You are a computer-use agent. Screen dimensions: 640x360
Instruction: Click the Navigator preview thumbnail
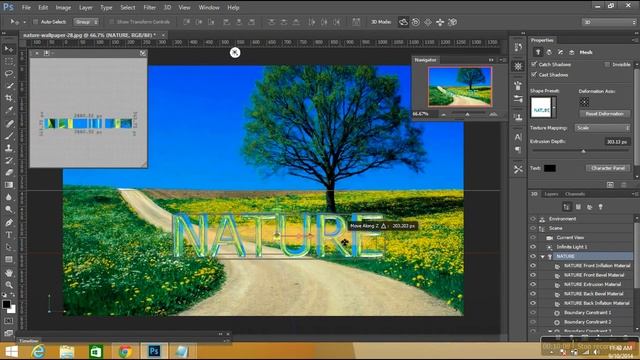pyautogui.click(x=460, y=87)
